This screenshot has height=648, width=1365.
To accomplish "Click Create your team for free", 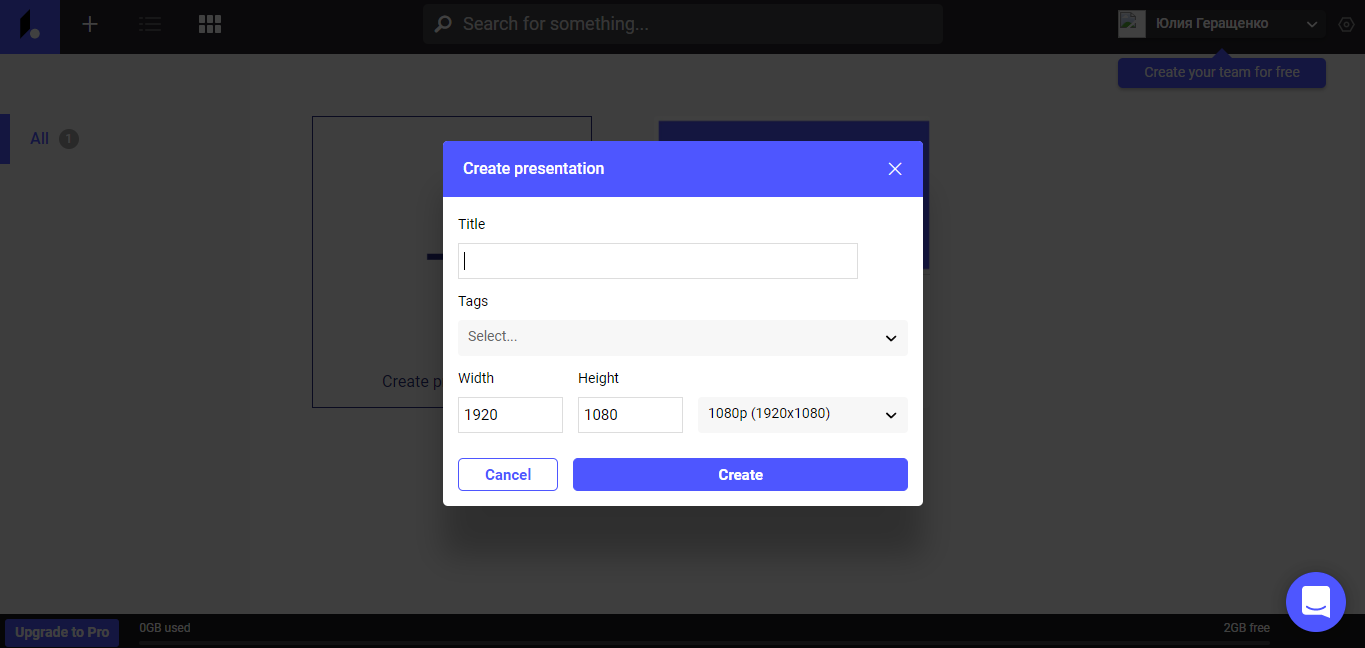I will click(1221, 72).
